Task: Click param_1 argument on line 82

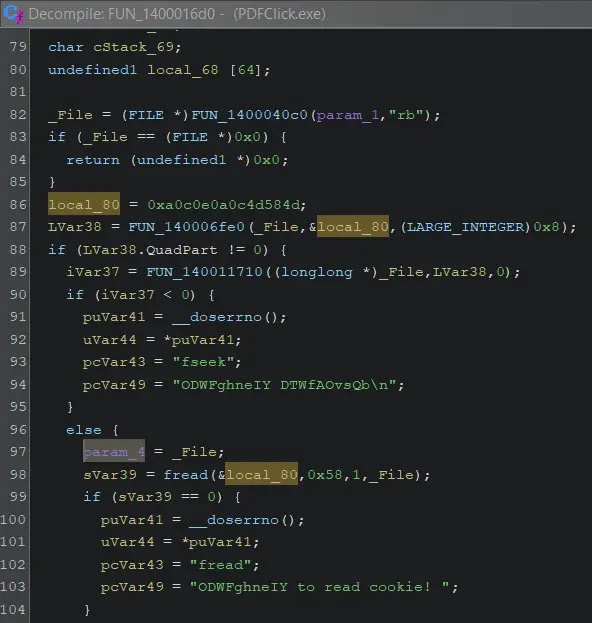Action: (x=348, y=115)
